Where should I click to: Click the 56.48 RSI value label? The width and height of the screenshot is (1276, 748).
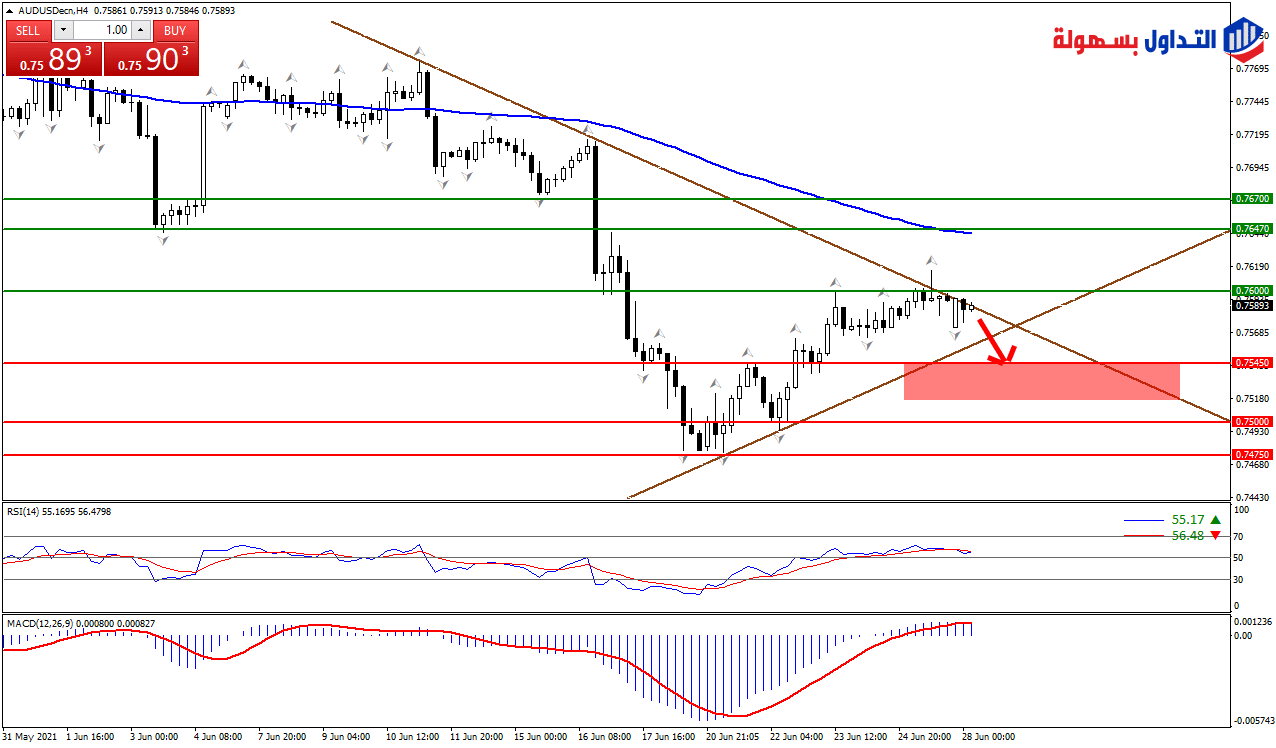click(1187, 536)
